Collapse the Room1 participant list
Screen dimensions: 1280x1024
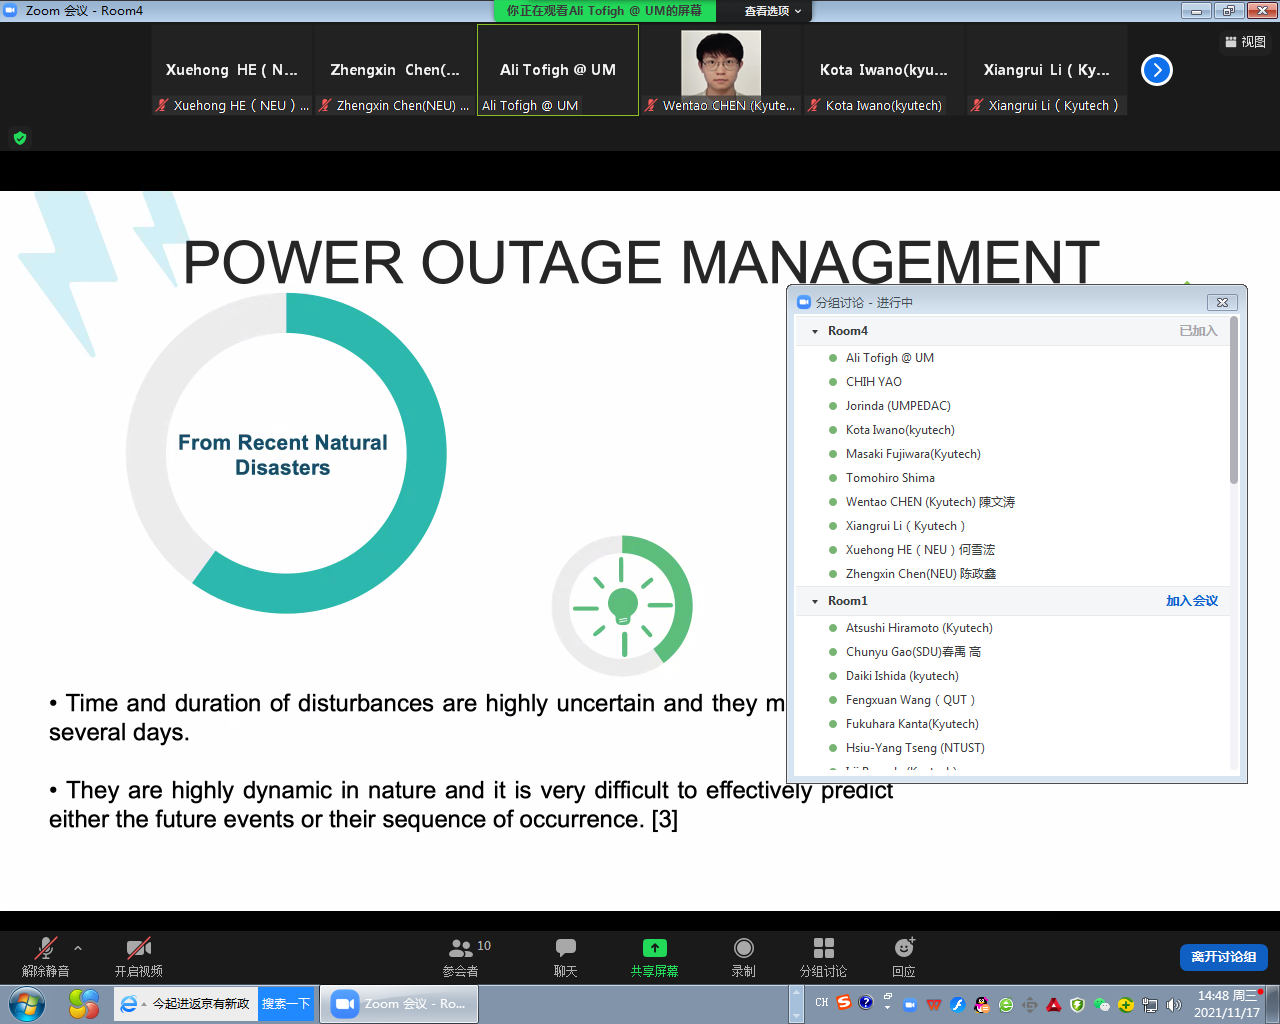815,601
